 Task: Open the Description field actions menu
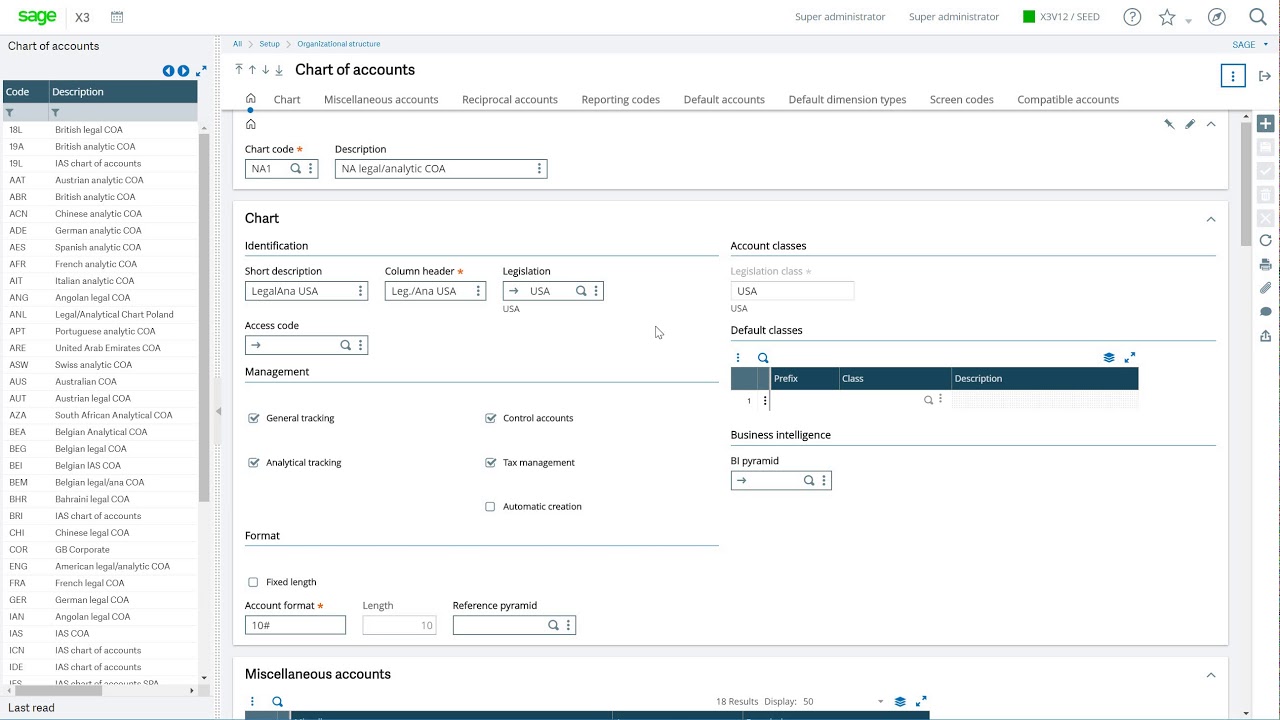pos(539,169)
